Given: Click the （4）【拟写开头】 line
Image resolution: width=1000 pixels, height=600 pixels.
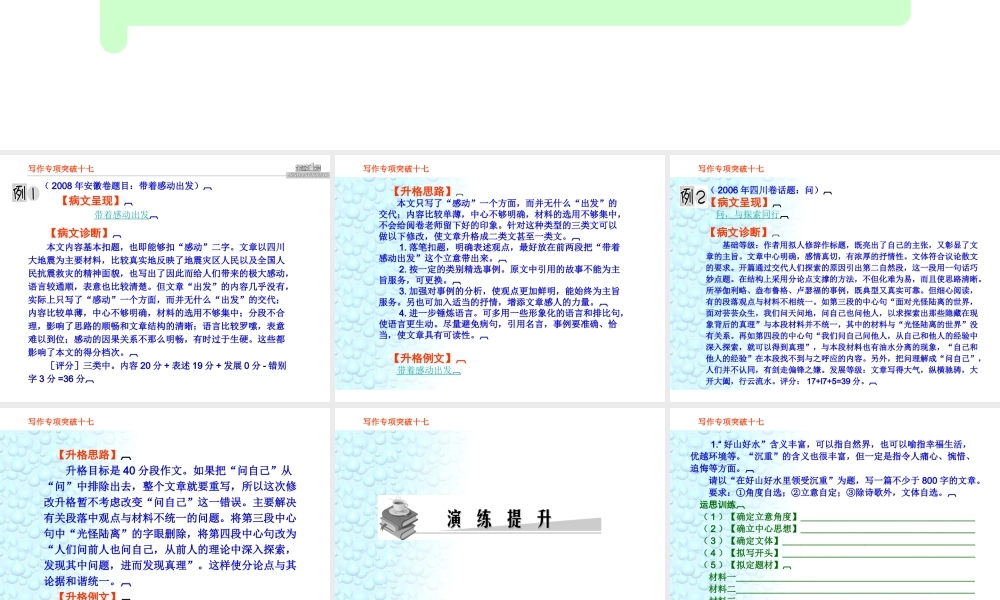Looking at the screenshot, I should [x=838, y=553].
